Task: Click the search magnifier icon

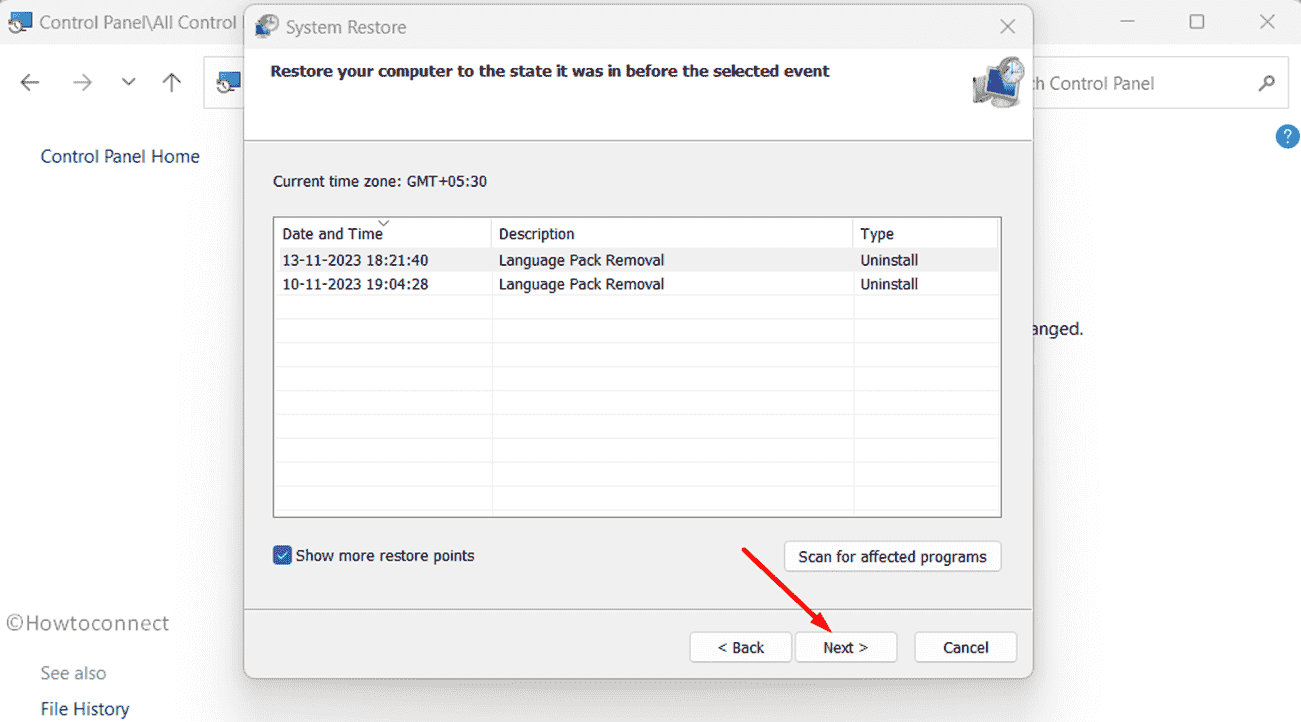Action: point(1266,84)
